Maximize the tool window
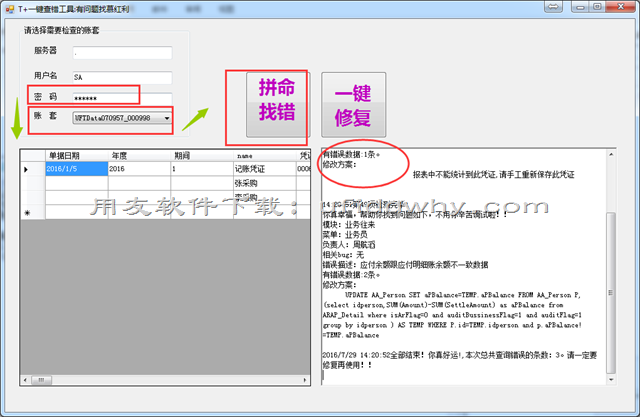This screenshot has height=417, width=640. coord(596,6)
